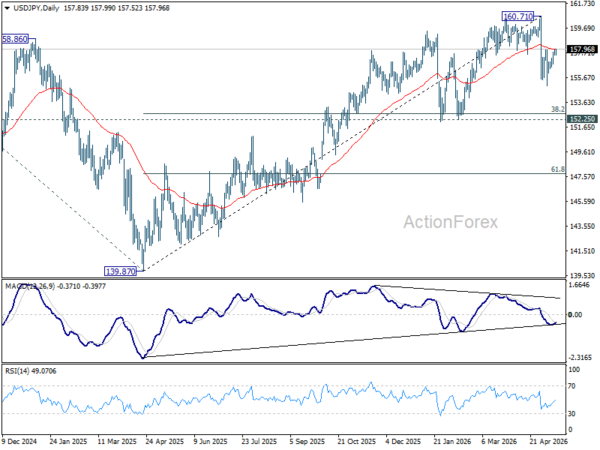Select the 61.8 Fibonacci level label
600x450 pixels.
(558, 169)
